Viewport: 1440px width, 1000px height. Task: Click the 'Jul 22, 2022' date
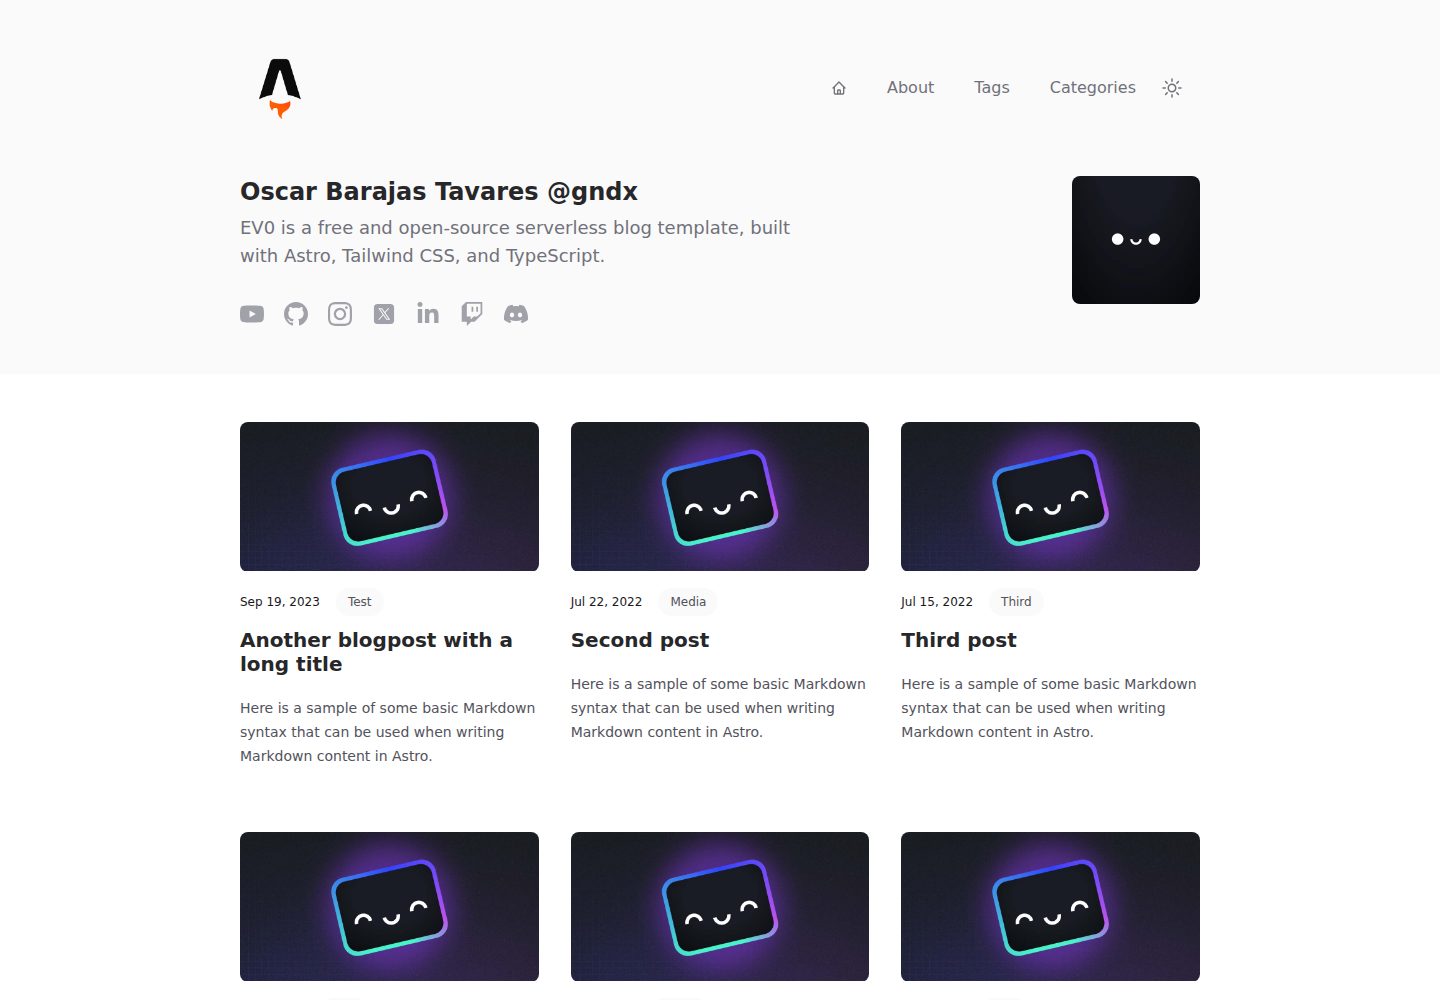606,602
